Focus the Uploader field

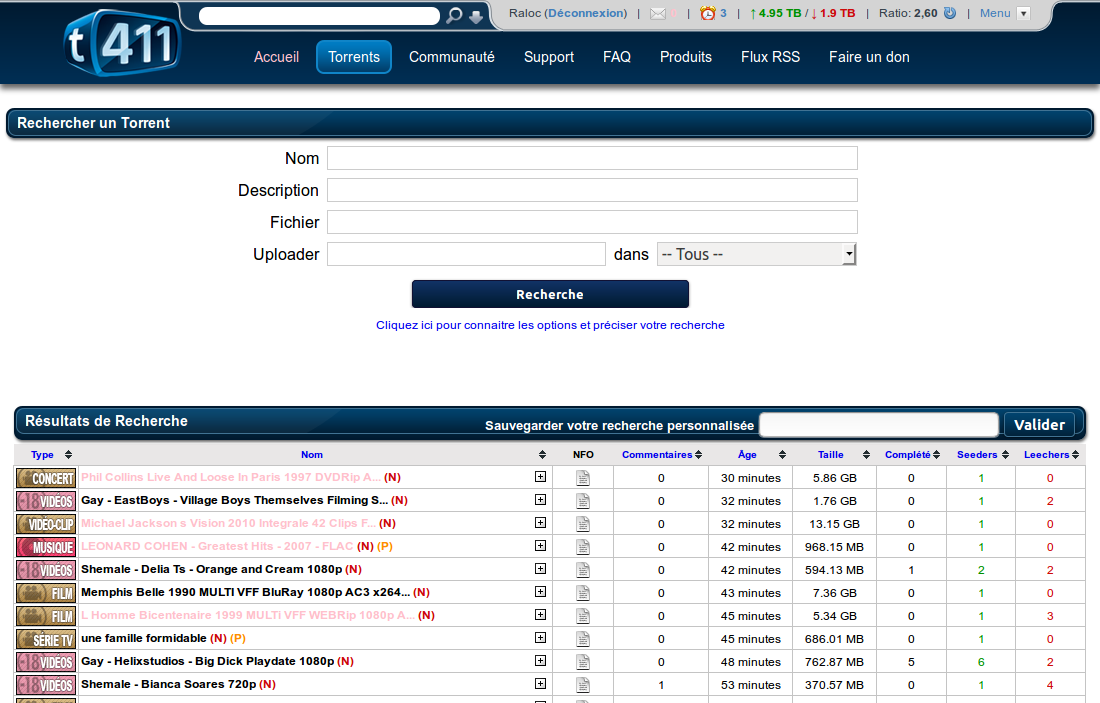coord(467,254)
